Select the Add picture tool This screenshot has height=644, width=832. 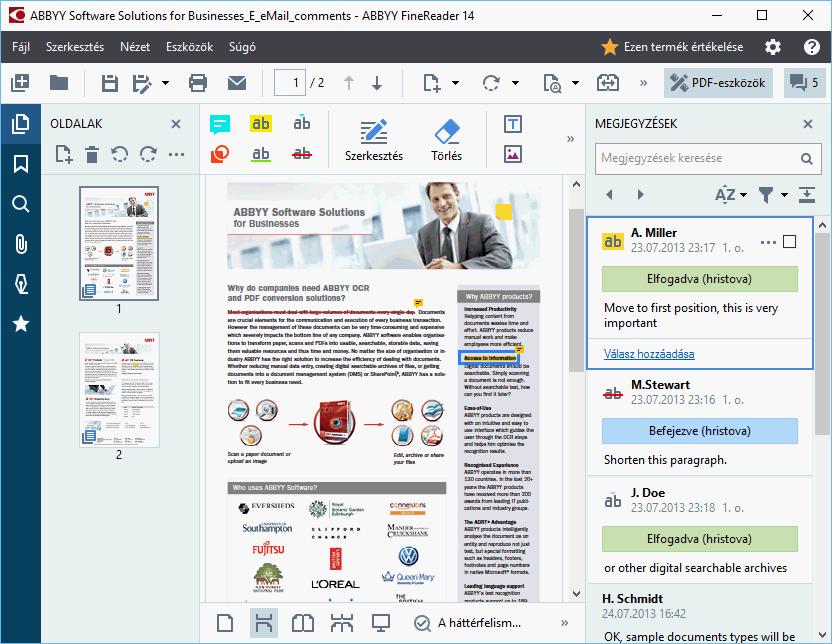point(513,154)
